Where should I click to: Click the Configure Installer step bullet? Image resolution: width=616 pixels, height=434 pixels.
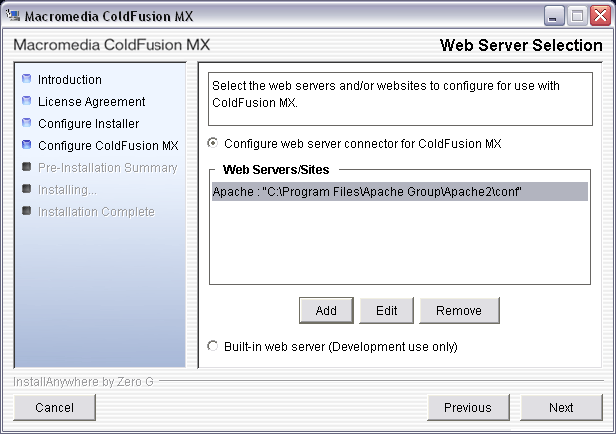[x=27, y=123]
